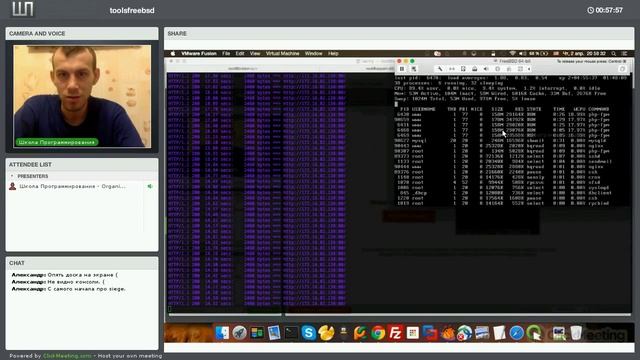Image resolution: width=640 pixels, height=360 pixels.
Task: Open Google Chrome from the Dock
Action: [378, 333]
